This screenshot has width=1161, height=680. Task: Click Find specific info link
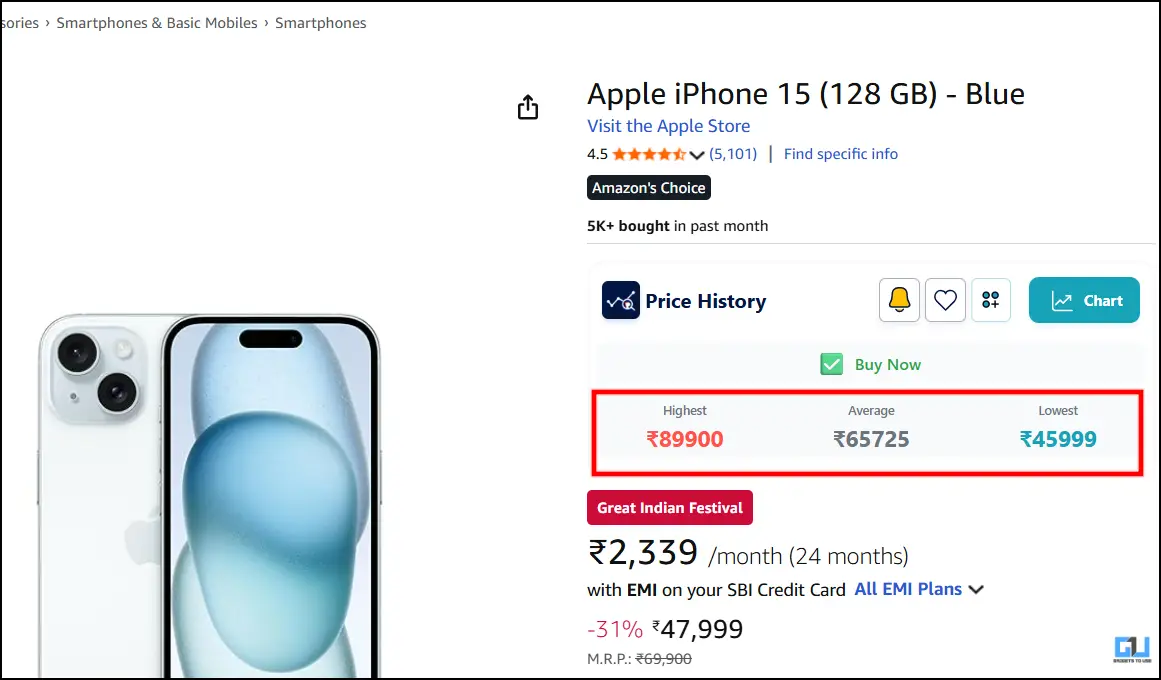[x=840, y=154]
